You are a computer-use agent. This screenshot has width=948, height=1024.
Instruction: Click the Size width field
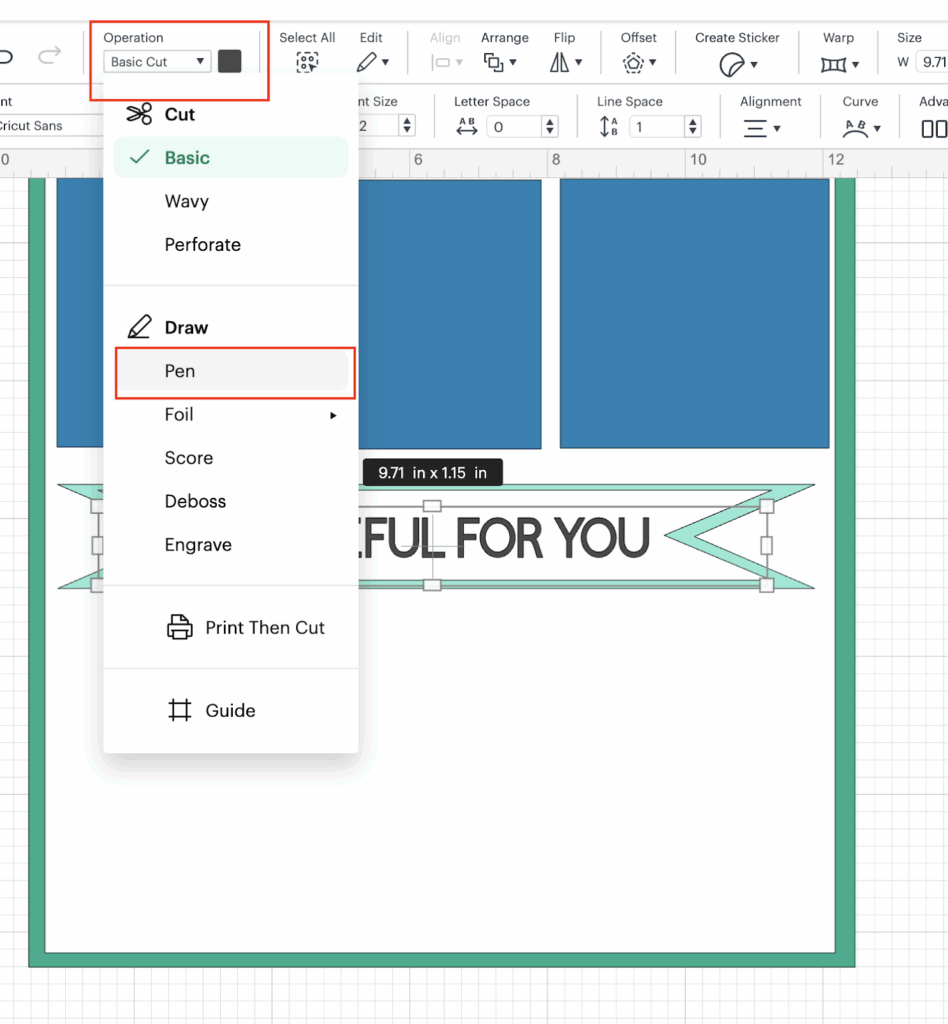coord(932,62)
